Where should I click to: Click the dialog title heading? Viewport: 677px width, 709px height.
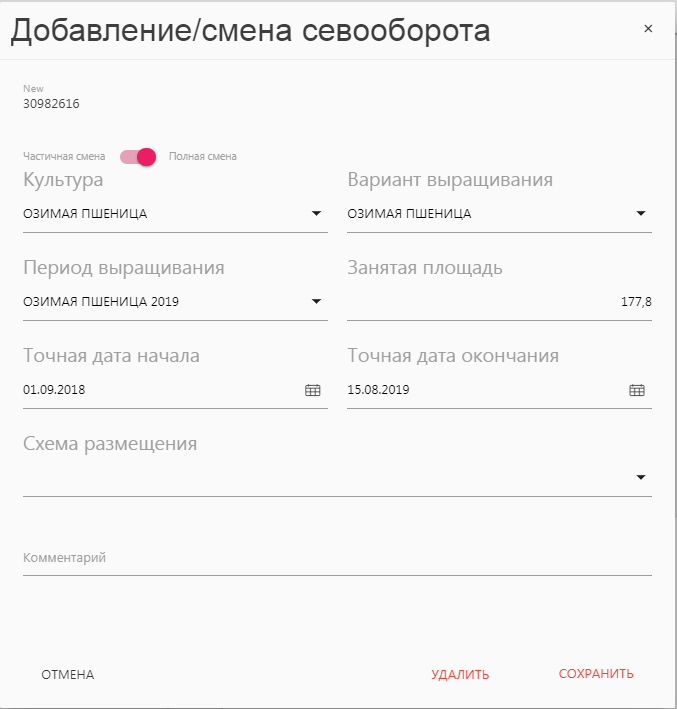coord(250,31)
